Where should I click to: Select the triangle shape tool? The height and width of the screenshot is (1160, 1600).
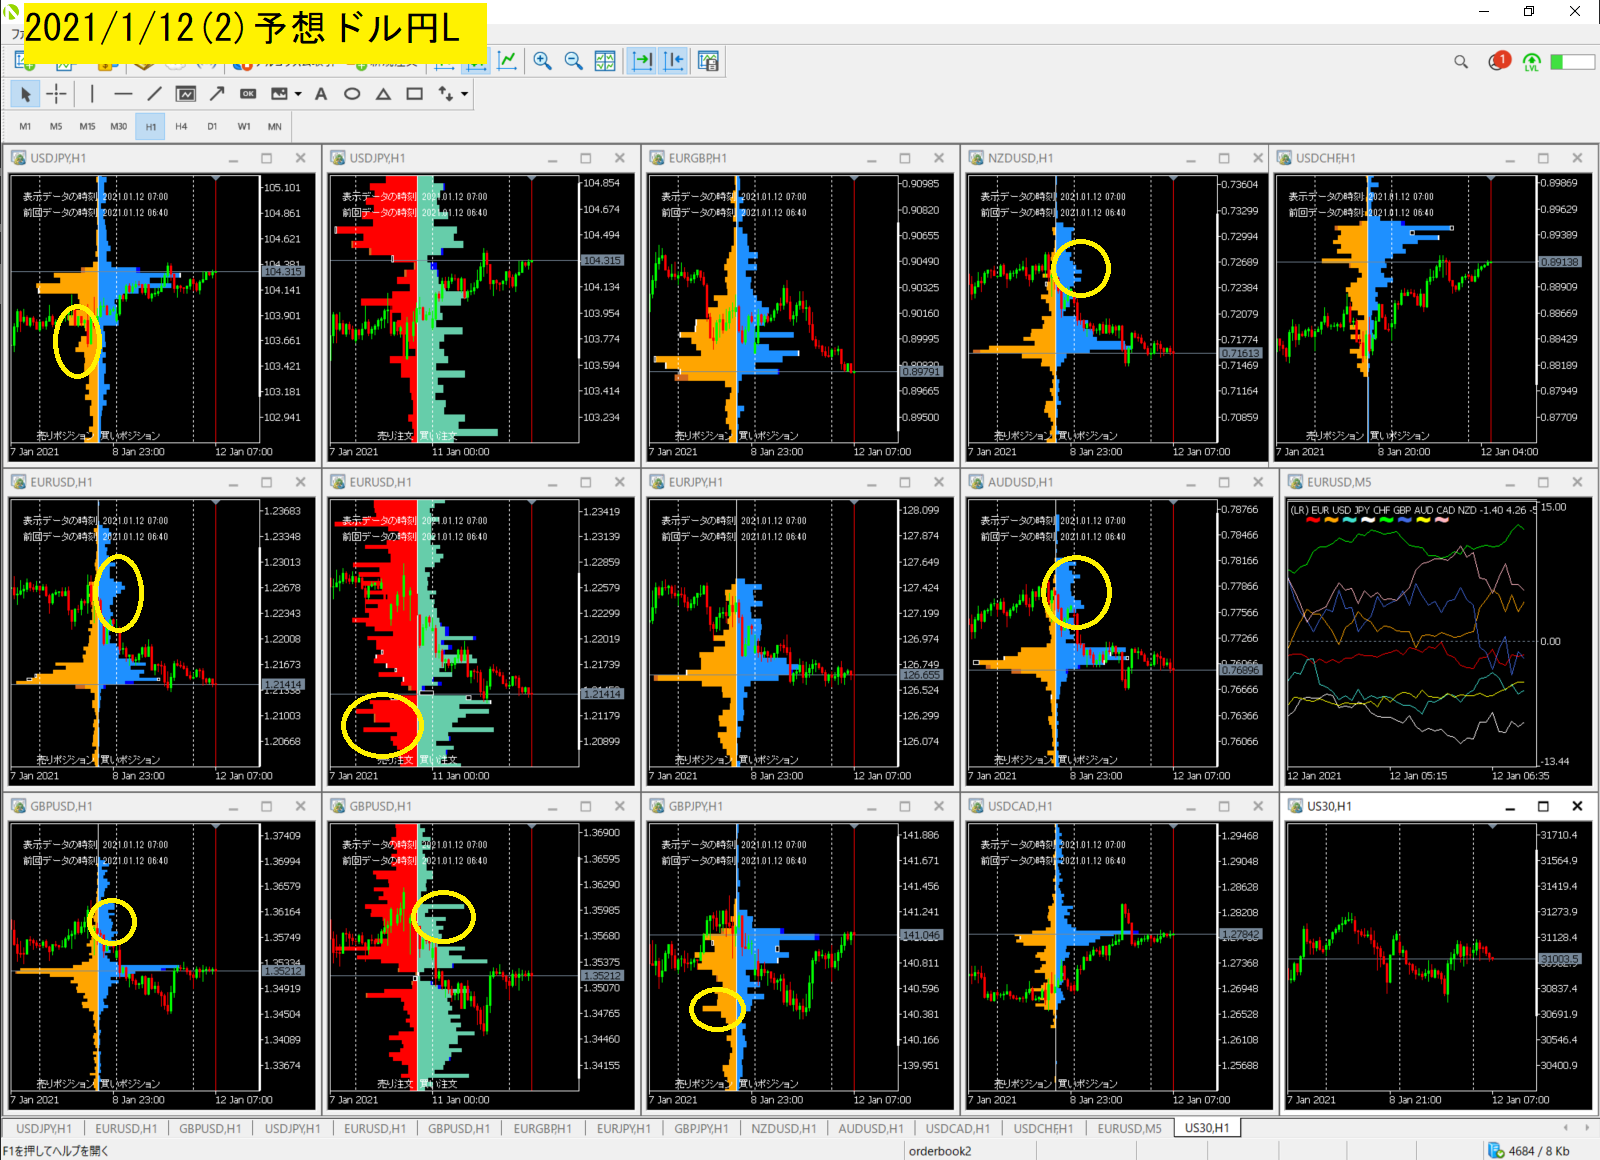383,94
